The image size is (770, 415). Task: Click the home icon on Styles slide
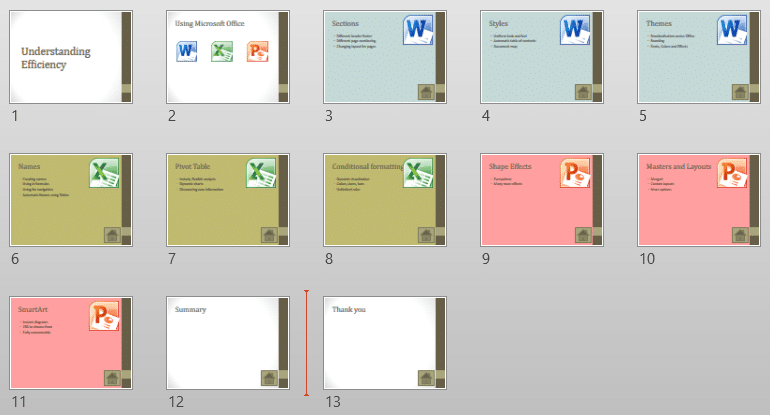tap(583, 93)
